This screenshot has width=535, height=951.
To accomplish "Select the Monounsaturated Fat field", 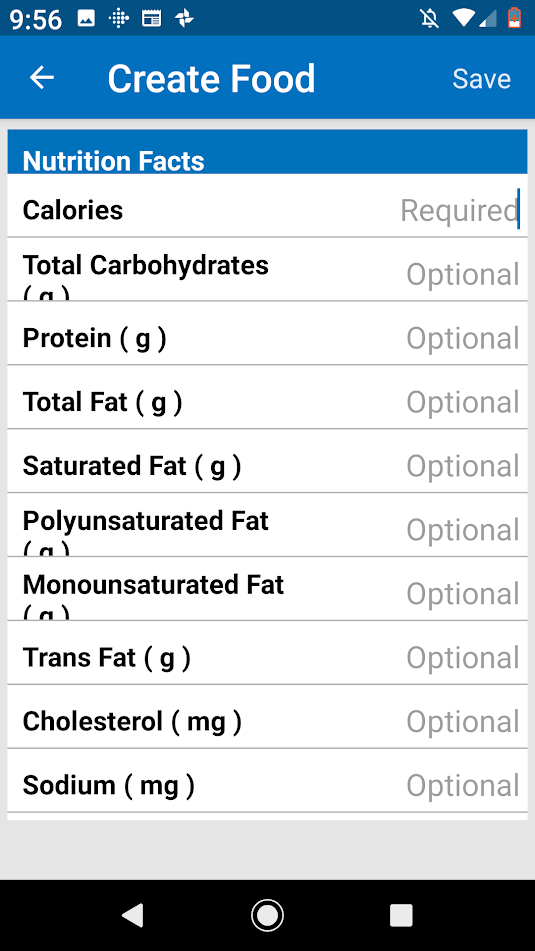I will coord(268,589).
